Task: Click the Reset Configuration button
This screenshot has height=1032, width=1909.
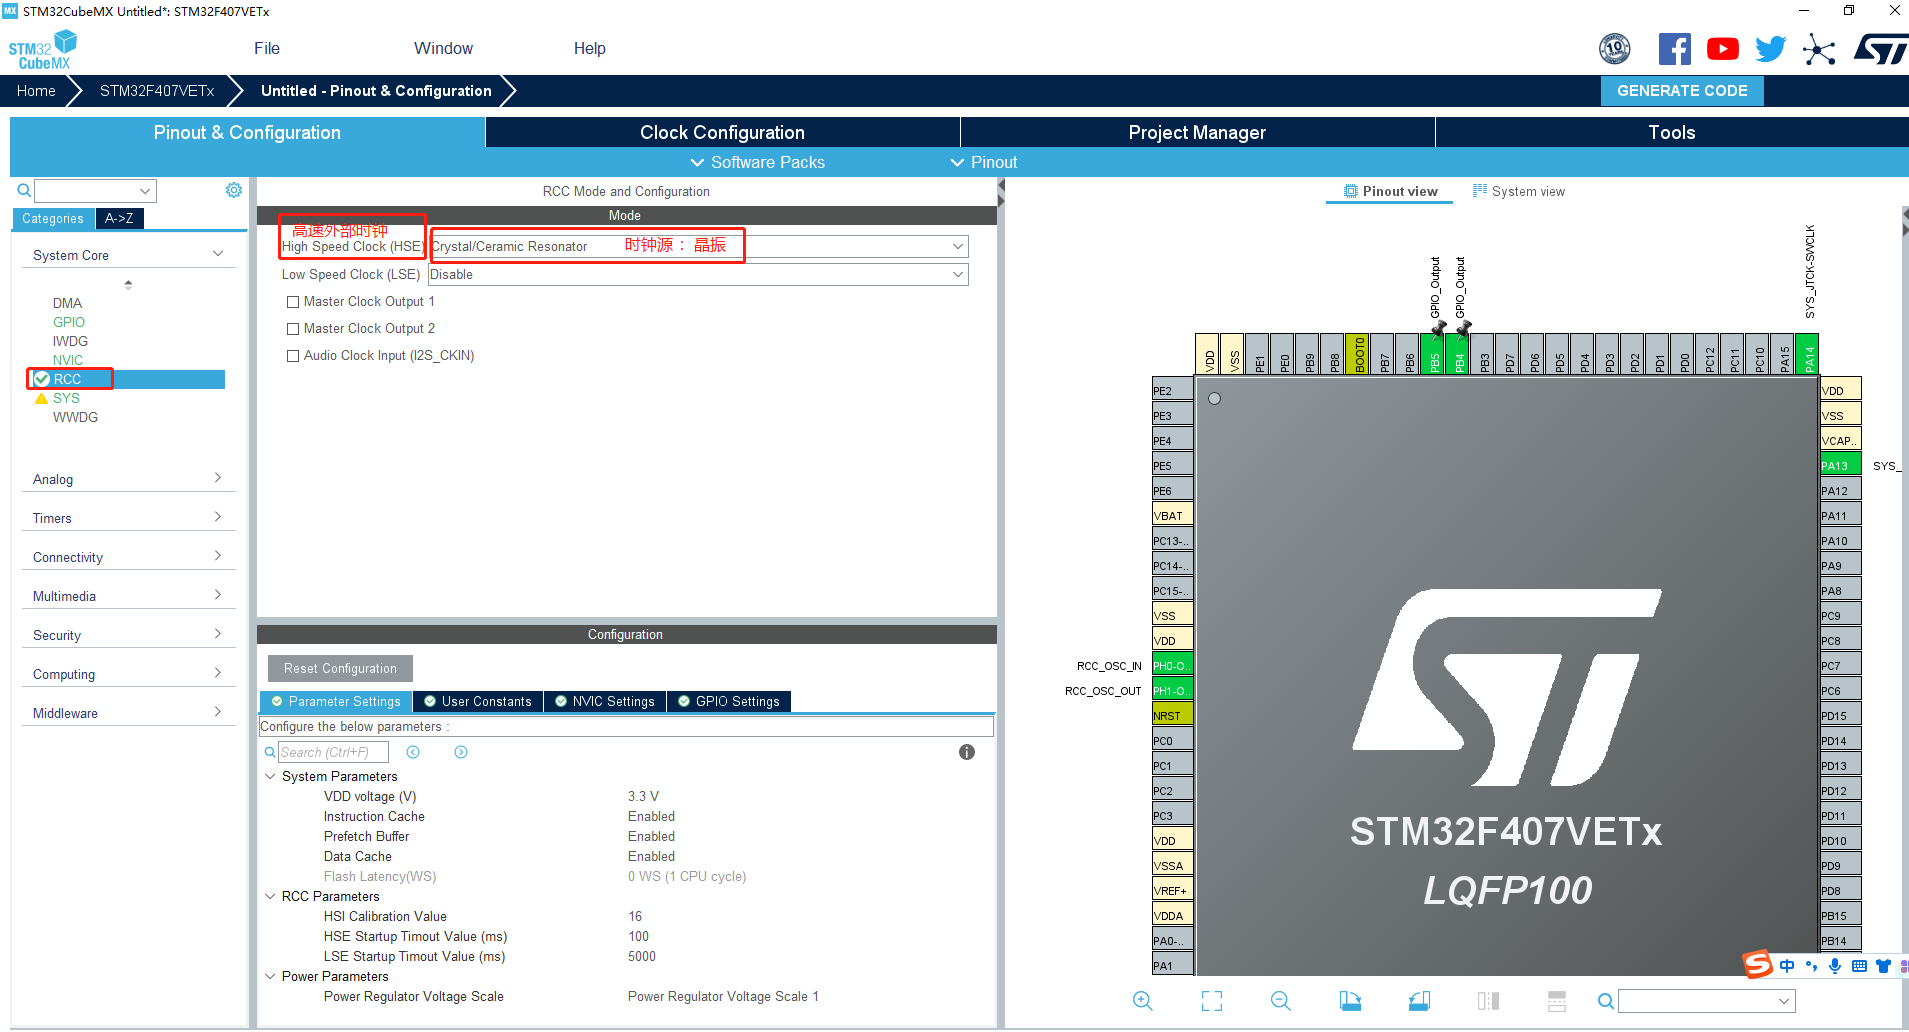Action: tap(339, 668)
